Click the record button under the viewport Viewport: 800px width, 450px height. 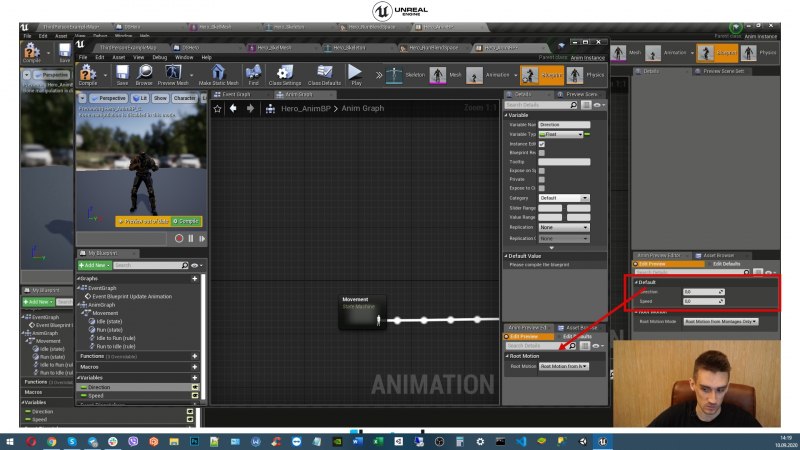[x=179, y=238]
